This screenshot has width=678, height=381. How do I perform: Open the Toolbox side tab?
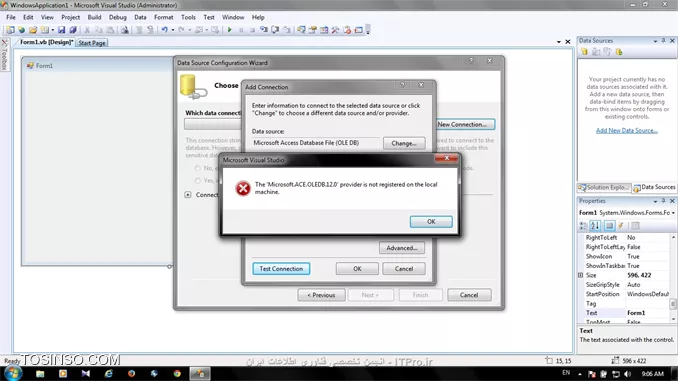point(4,55)
